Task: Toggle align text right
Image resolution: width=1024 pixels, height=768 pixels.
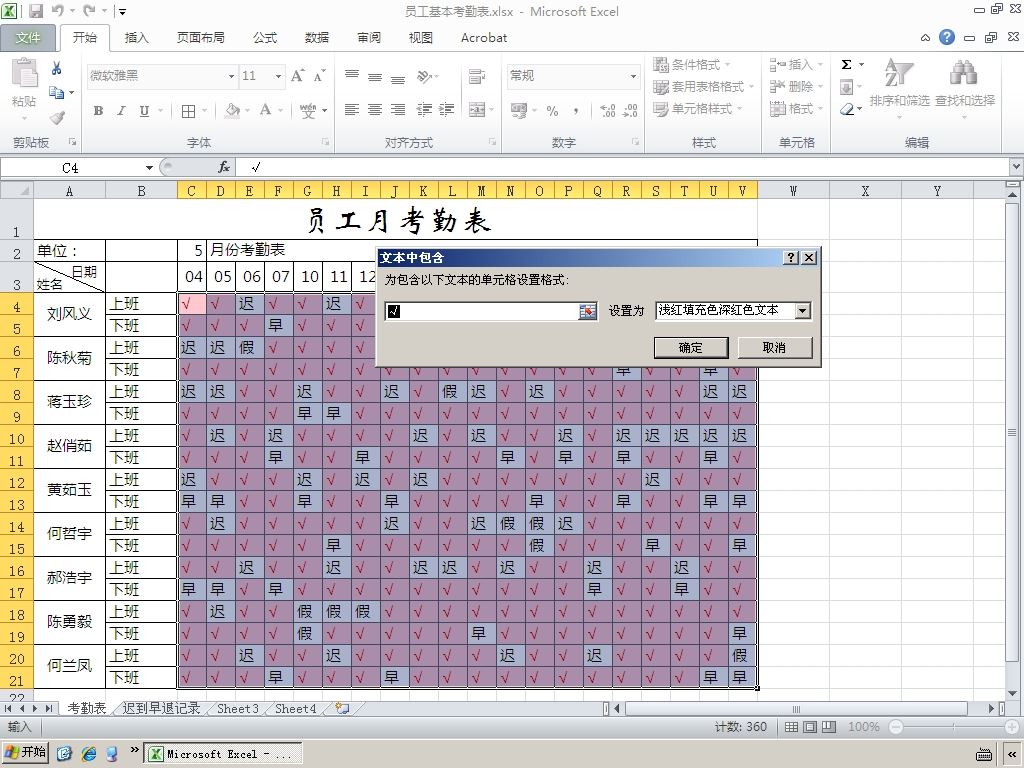Action: click(x=398, y=110)
